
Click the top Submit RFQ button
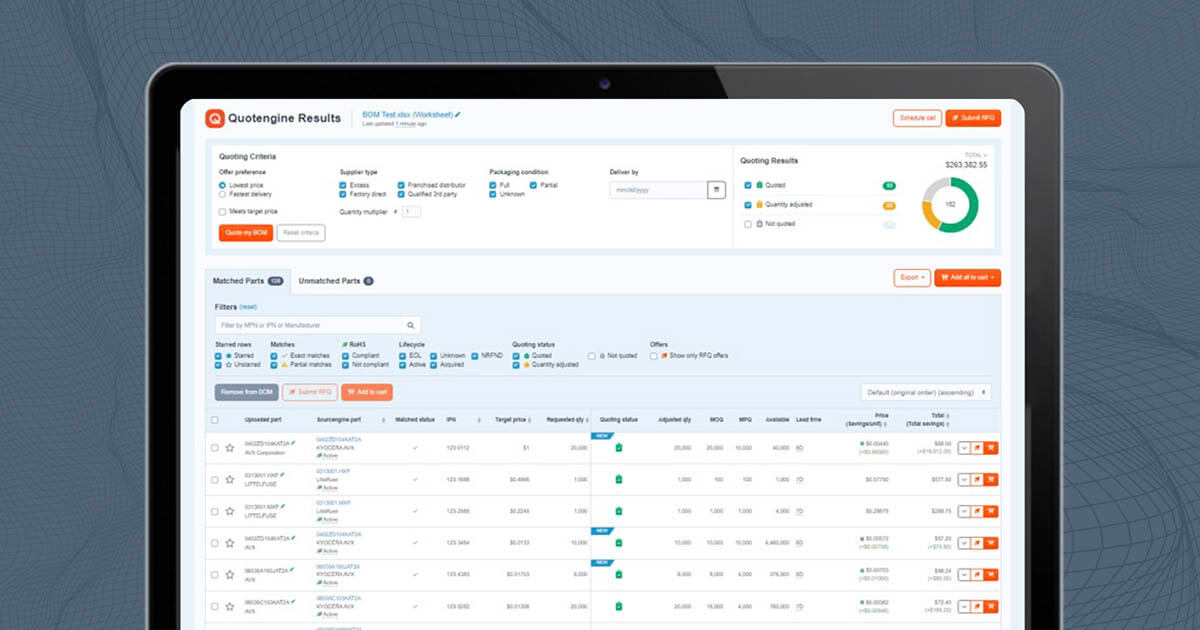tap(973, 118)
